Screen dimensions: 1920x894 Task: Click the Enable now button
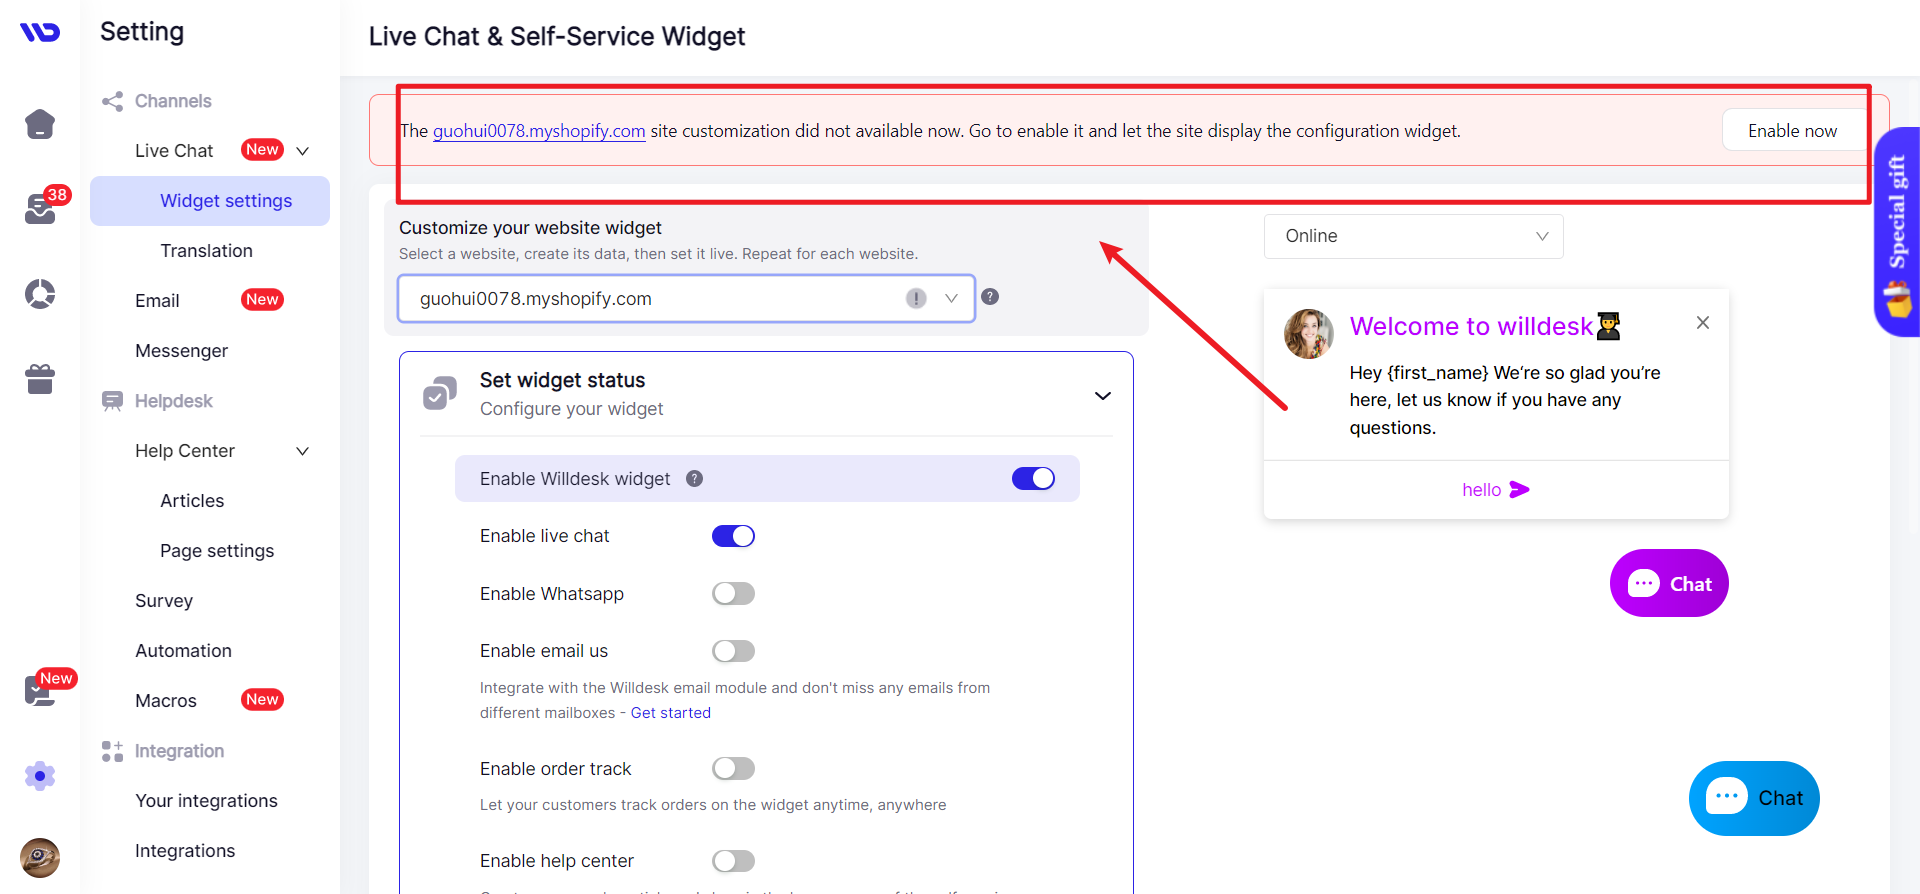point(1793,131)
